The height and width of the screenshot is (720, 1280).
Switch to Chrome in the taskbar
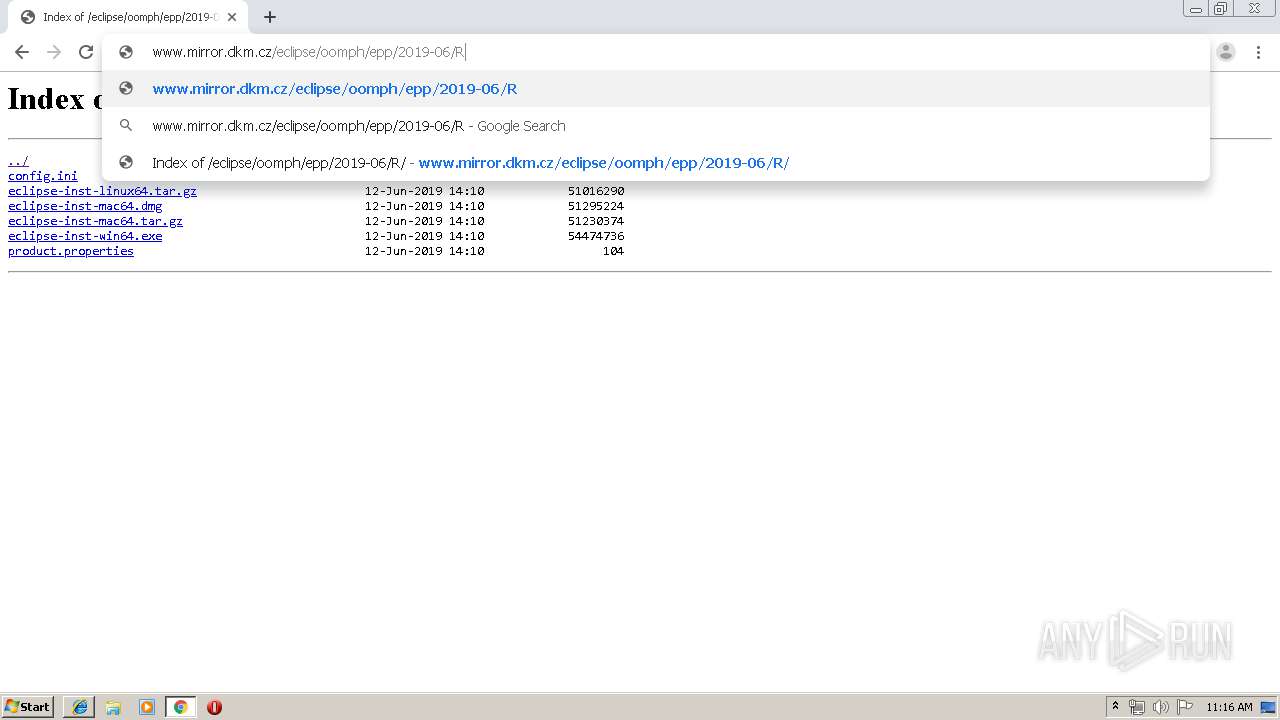point(180,707)
